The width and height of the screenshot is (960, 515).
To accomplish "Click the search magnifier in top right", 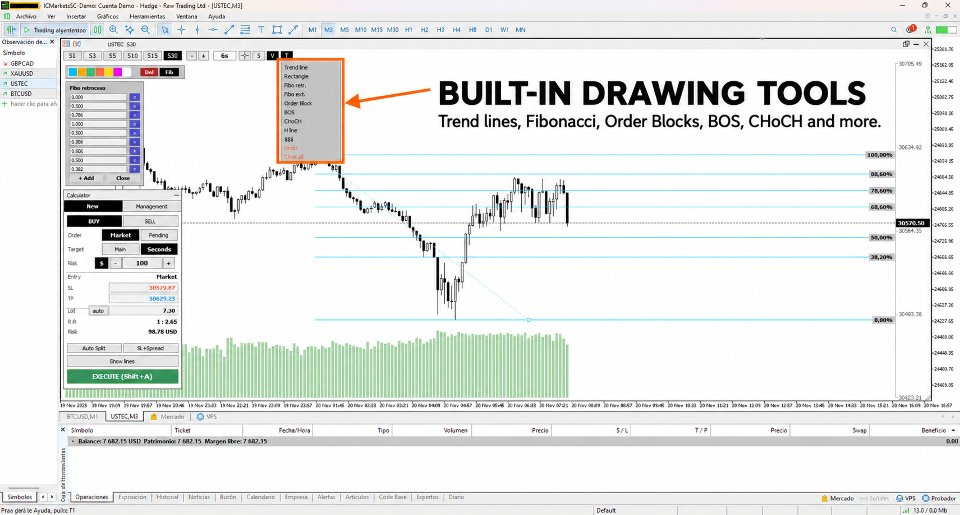I will [894, 29].
